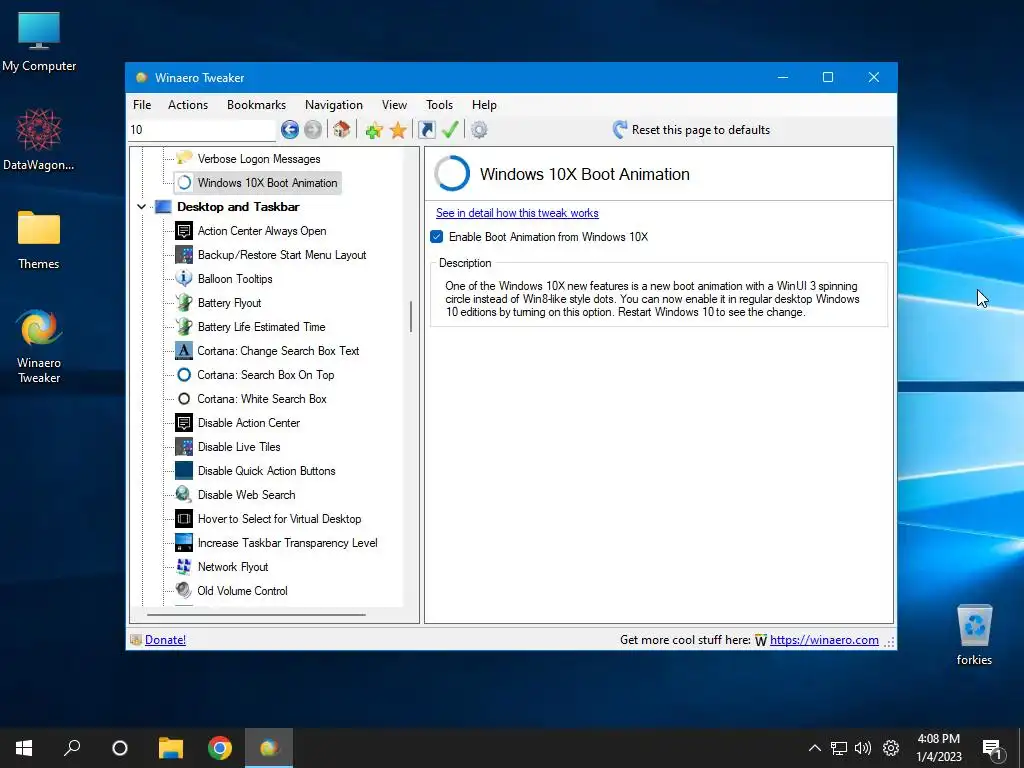Open the notification center icon on taskbar
1024x768 pixels.
[x=993, y=748]
